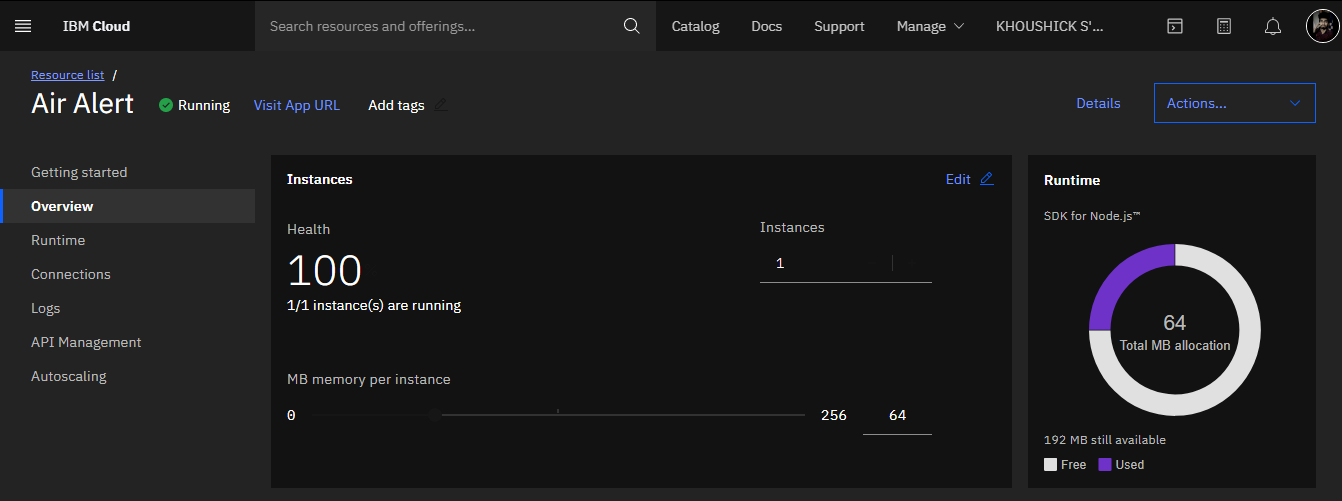
Task: Click the search magnifier icon
Action: click(x=631, y=26)
